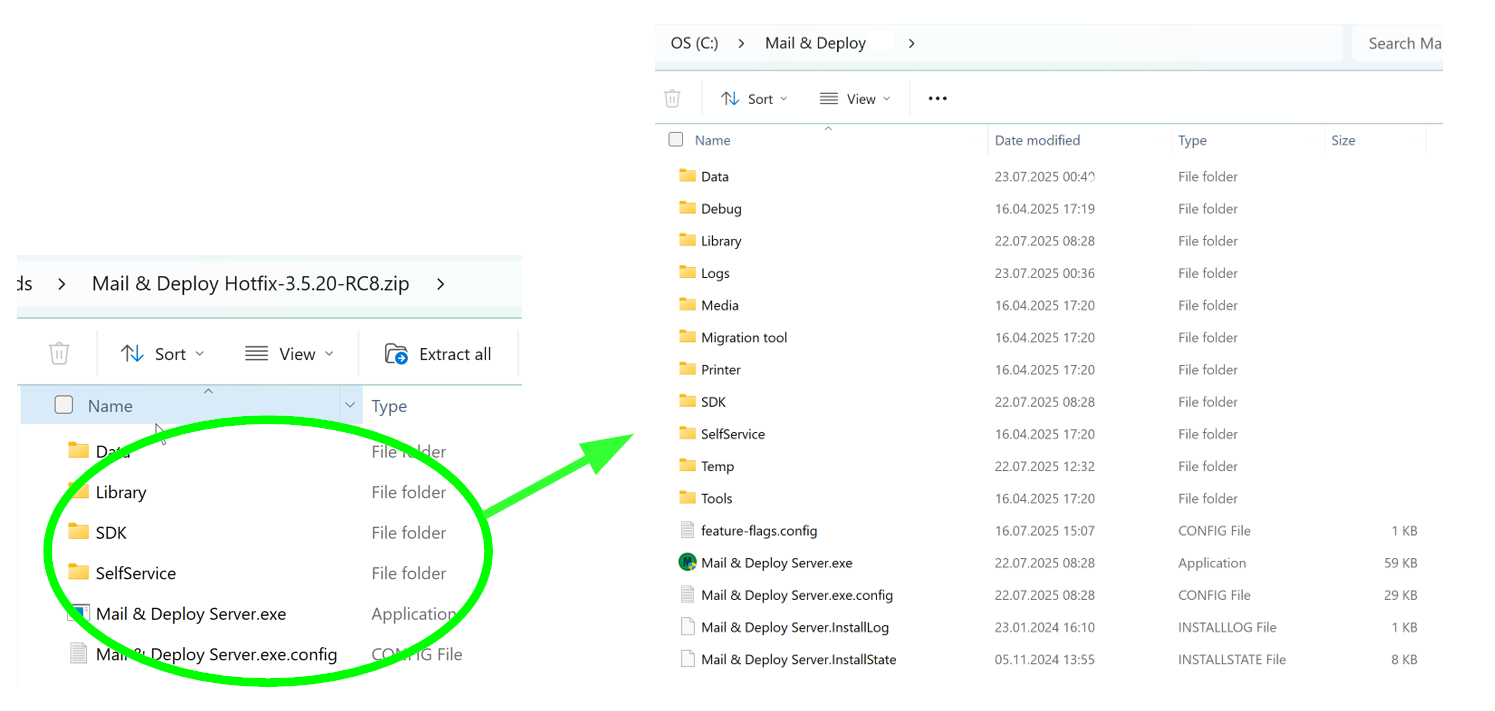Image resolution: width=1495 pixels, height=711 pixels.
Task: Select the Migration tool folder icon
Action: (687, 338)
